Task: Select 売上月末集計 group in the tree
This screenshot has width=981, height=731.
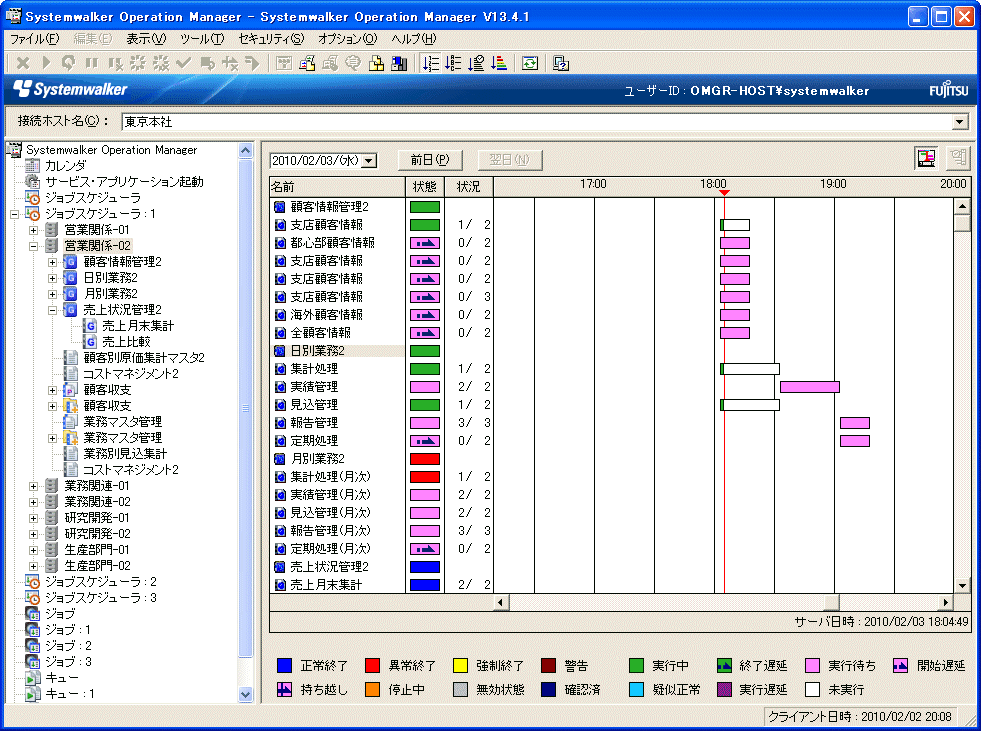Action: coord(138,325)
